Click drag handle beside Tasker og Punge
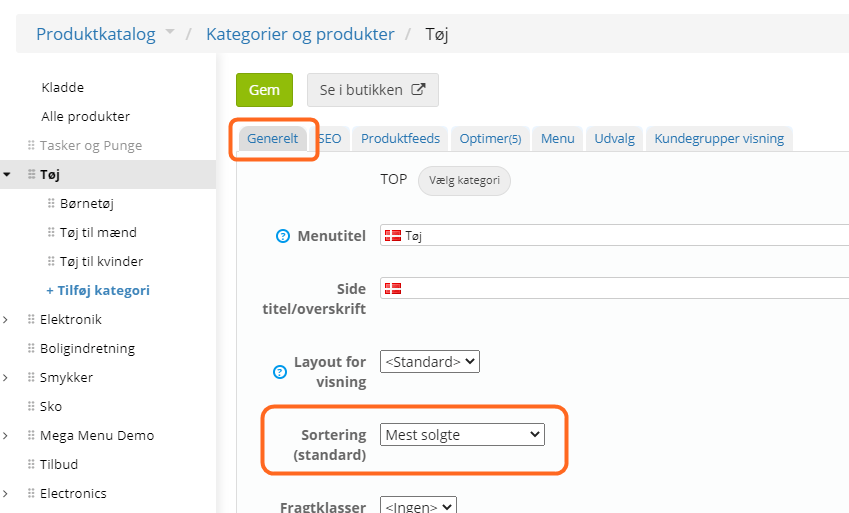 [x=31, y=145]
